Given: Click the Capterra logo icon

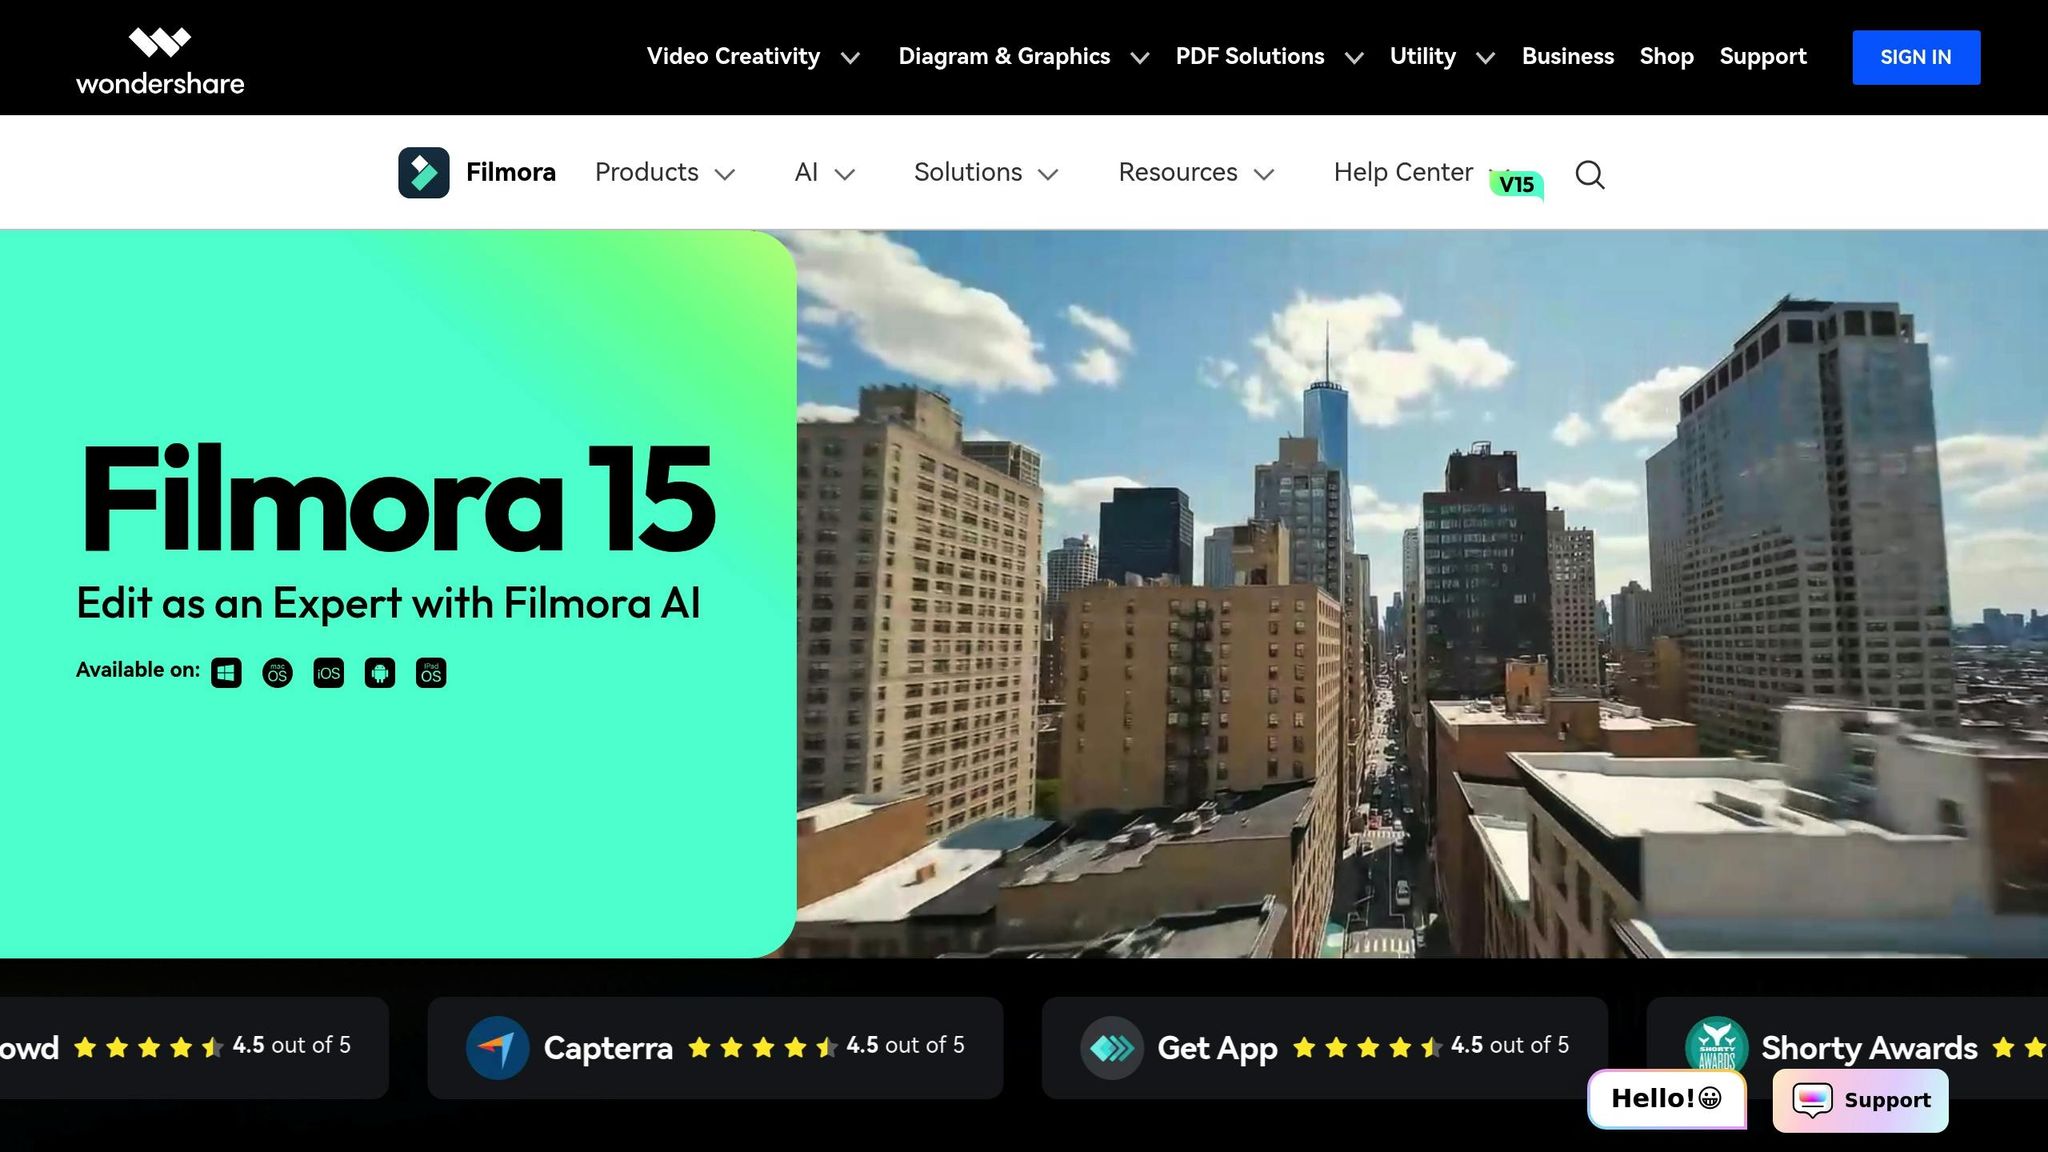Looking at the screenshot, I should coord(497,1048).
